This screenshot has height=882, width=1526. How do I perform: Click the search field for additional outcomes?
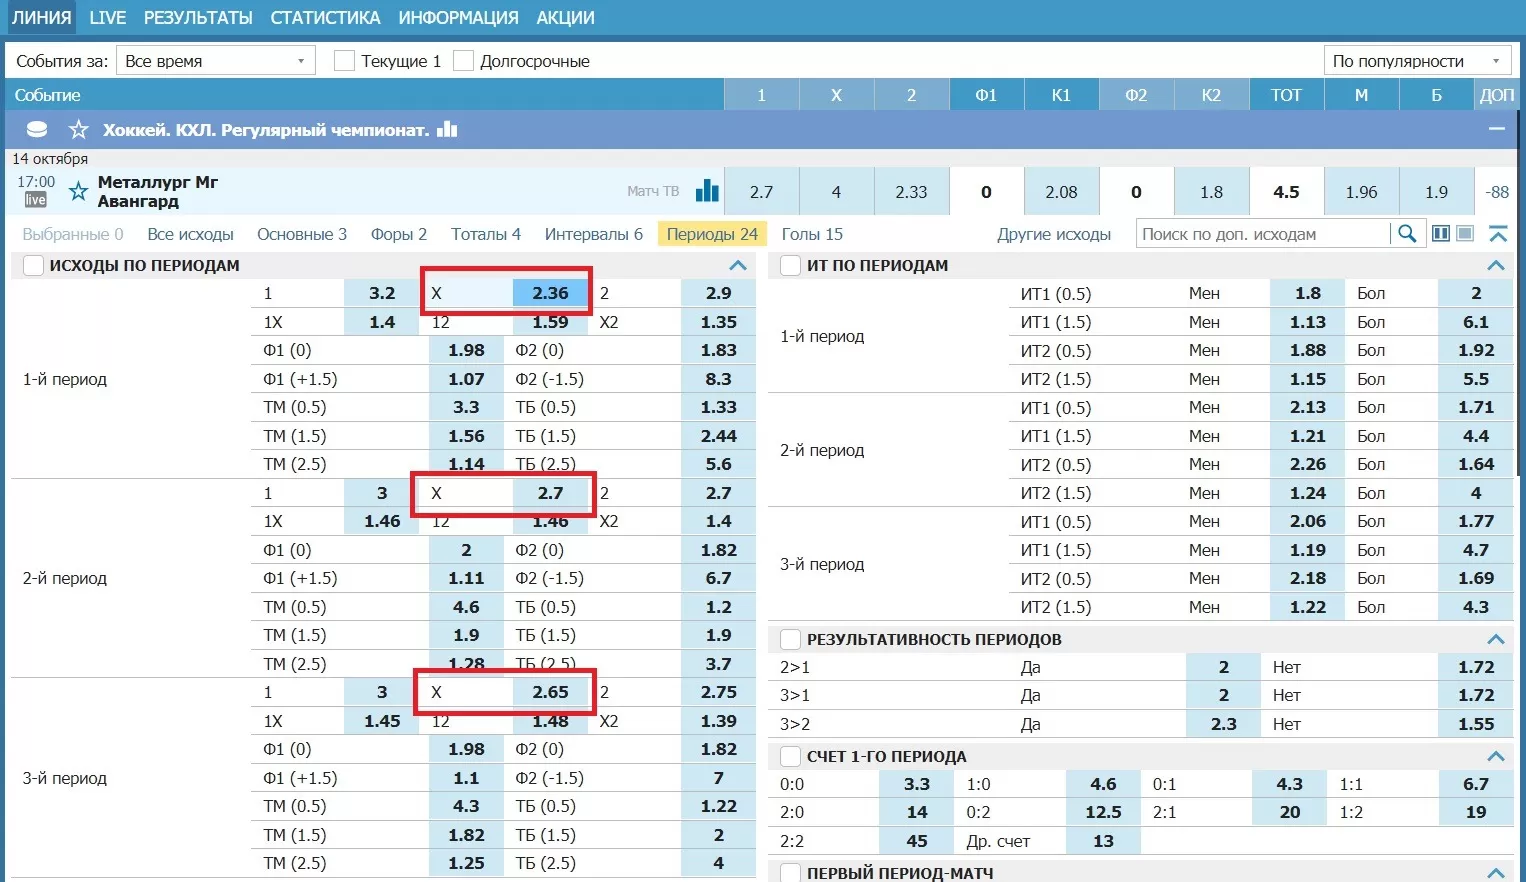[1262, 234]
